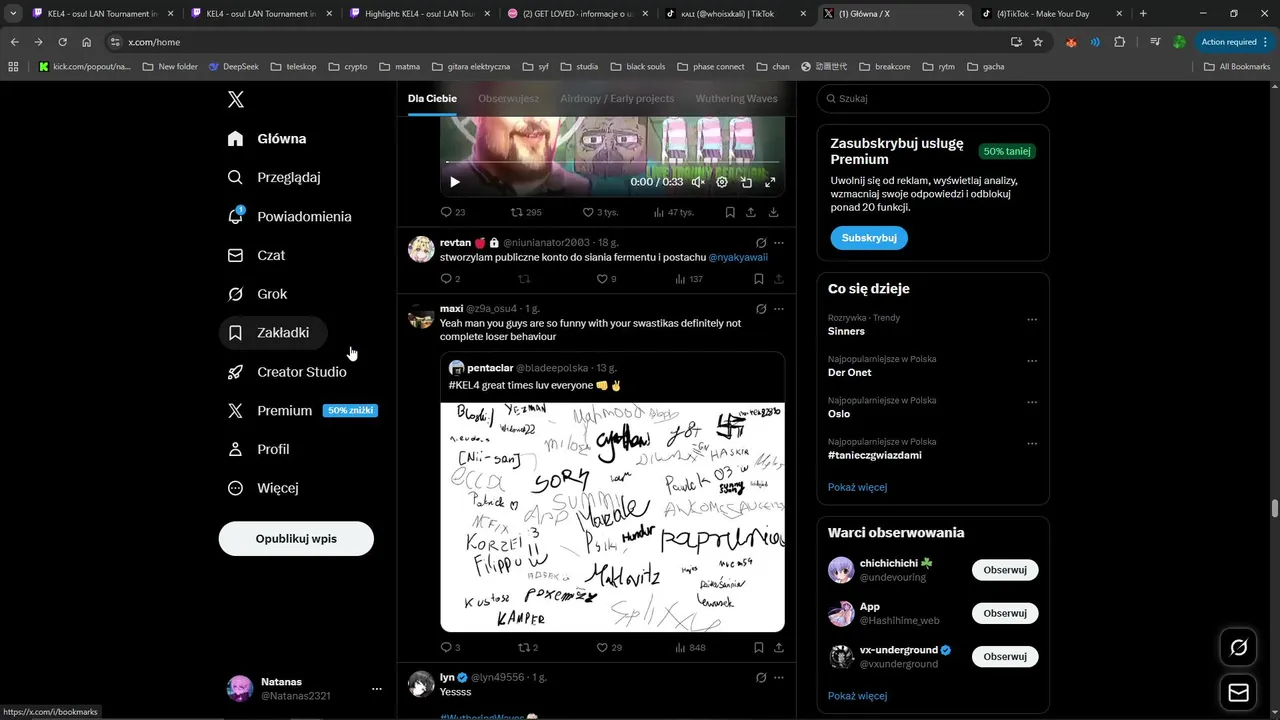Repost the video post with 295 reposts
The image size is (1280, 720).
point(526,212)
